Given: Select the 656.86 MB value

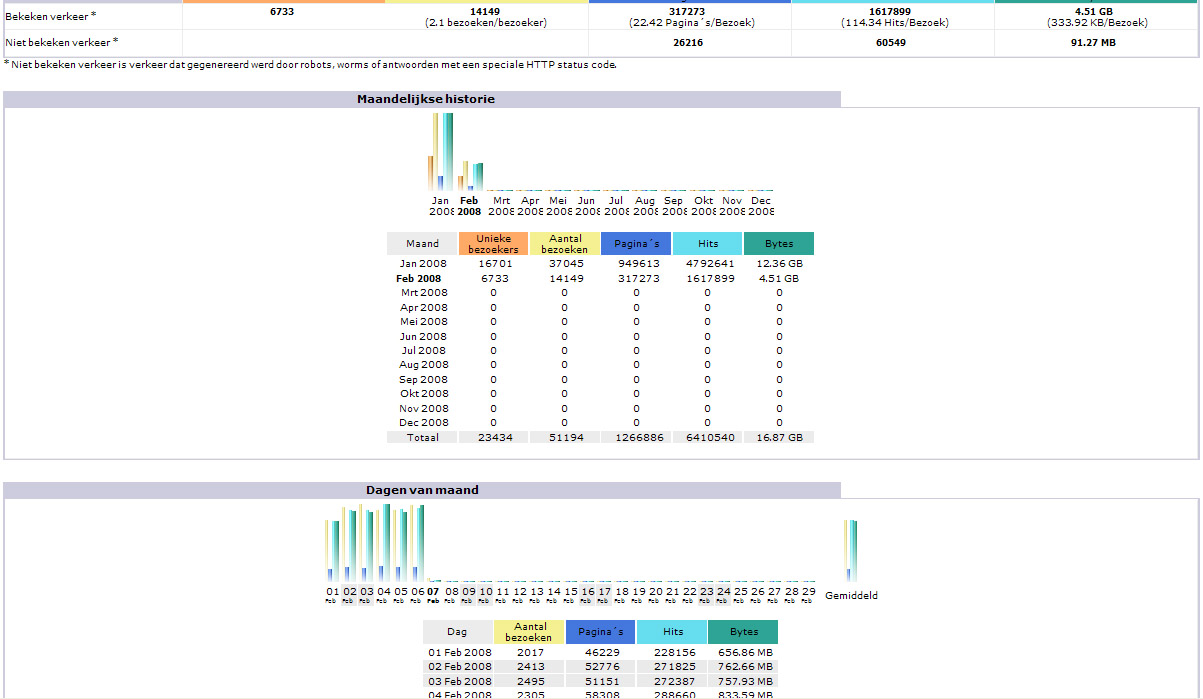Looking at the screenshot, I should (x=746, y=652).
